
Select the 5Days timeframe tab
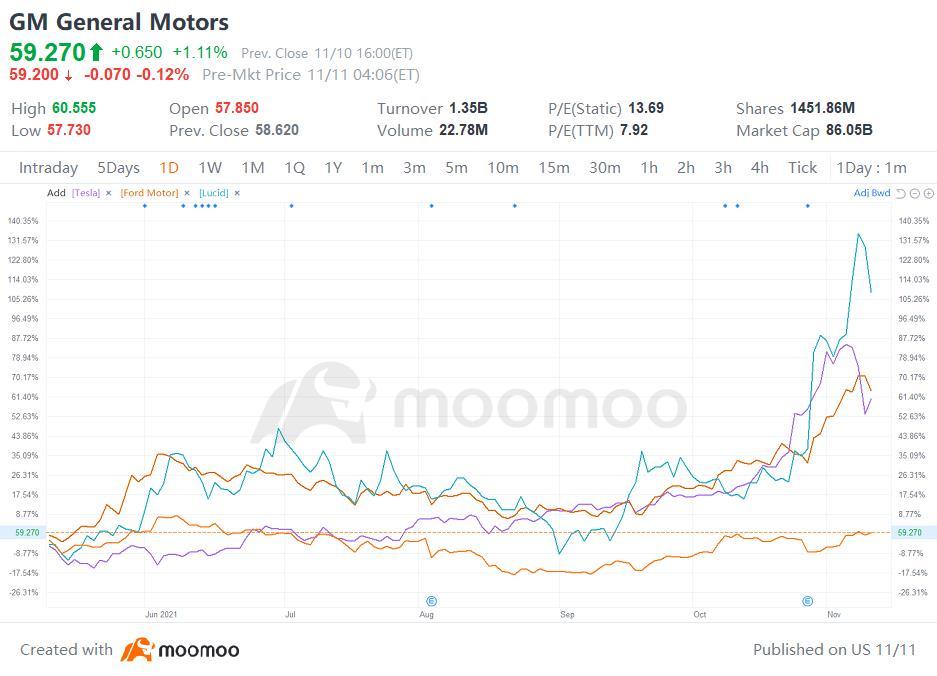pos(118,168)
